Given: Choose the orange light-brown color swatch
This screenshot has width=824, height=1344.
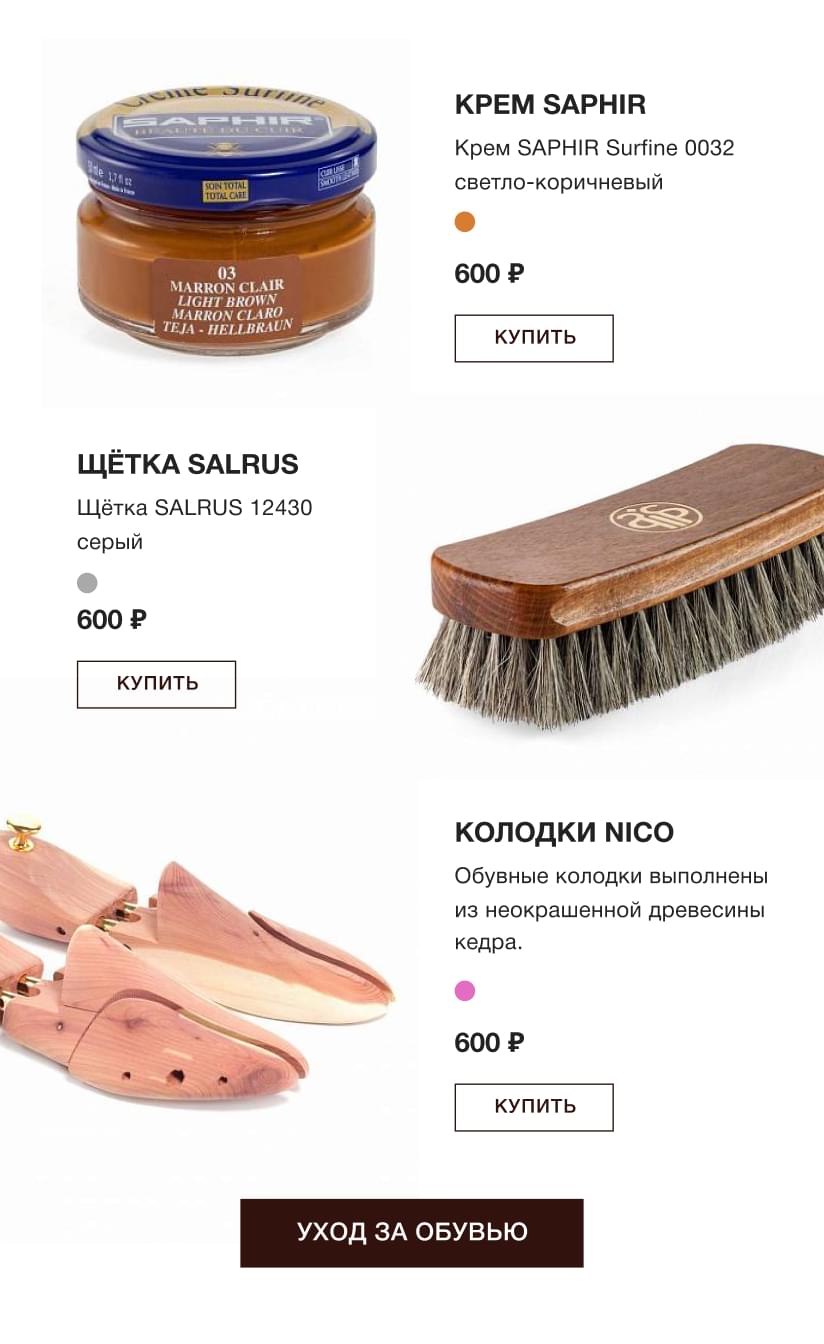Looking at the screenshot, I should [465, 222].
